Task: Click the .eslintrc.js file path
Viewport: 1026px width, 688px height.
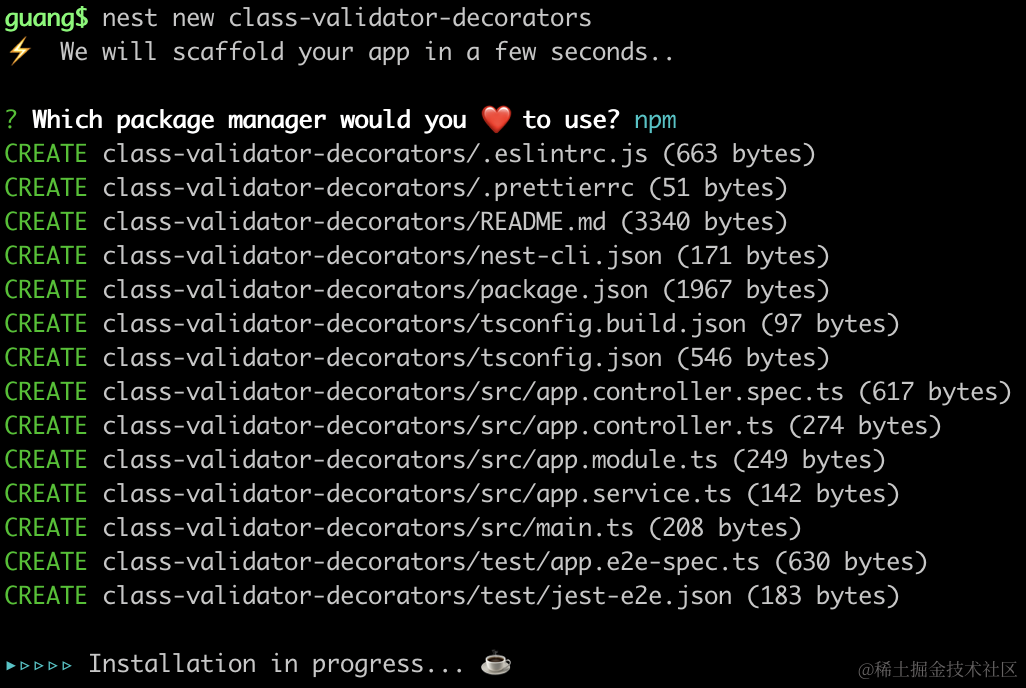Action: 375,154
